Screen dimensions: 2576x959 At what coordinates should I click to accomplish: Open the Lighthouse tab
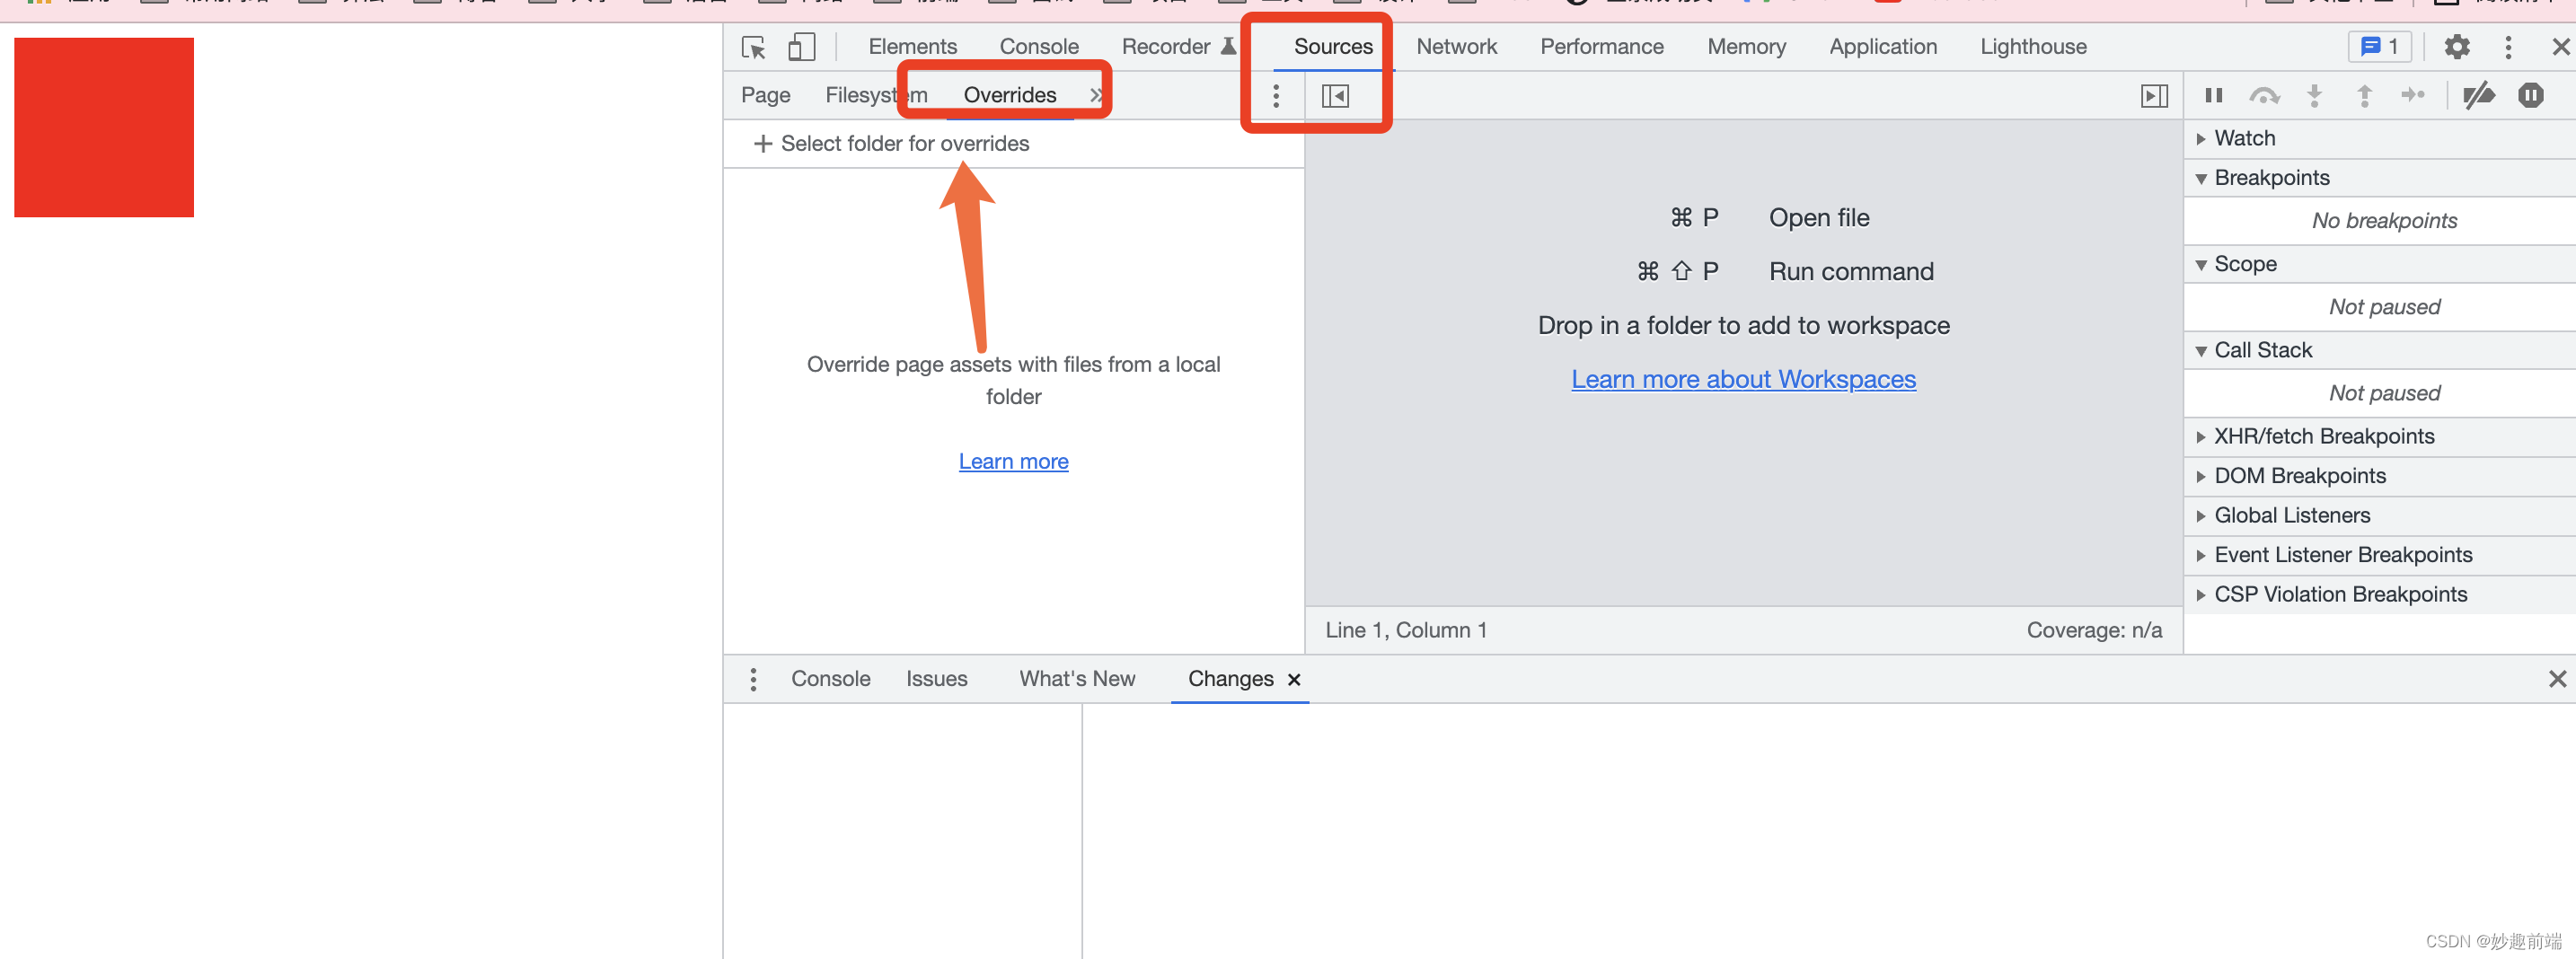coord(2033,47)
